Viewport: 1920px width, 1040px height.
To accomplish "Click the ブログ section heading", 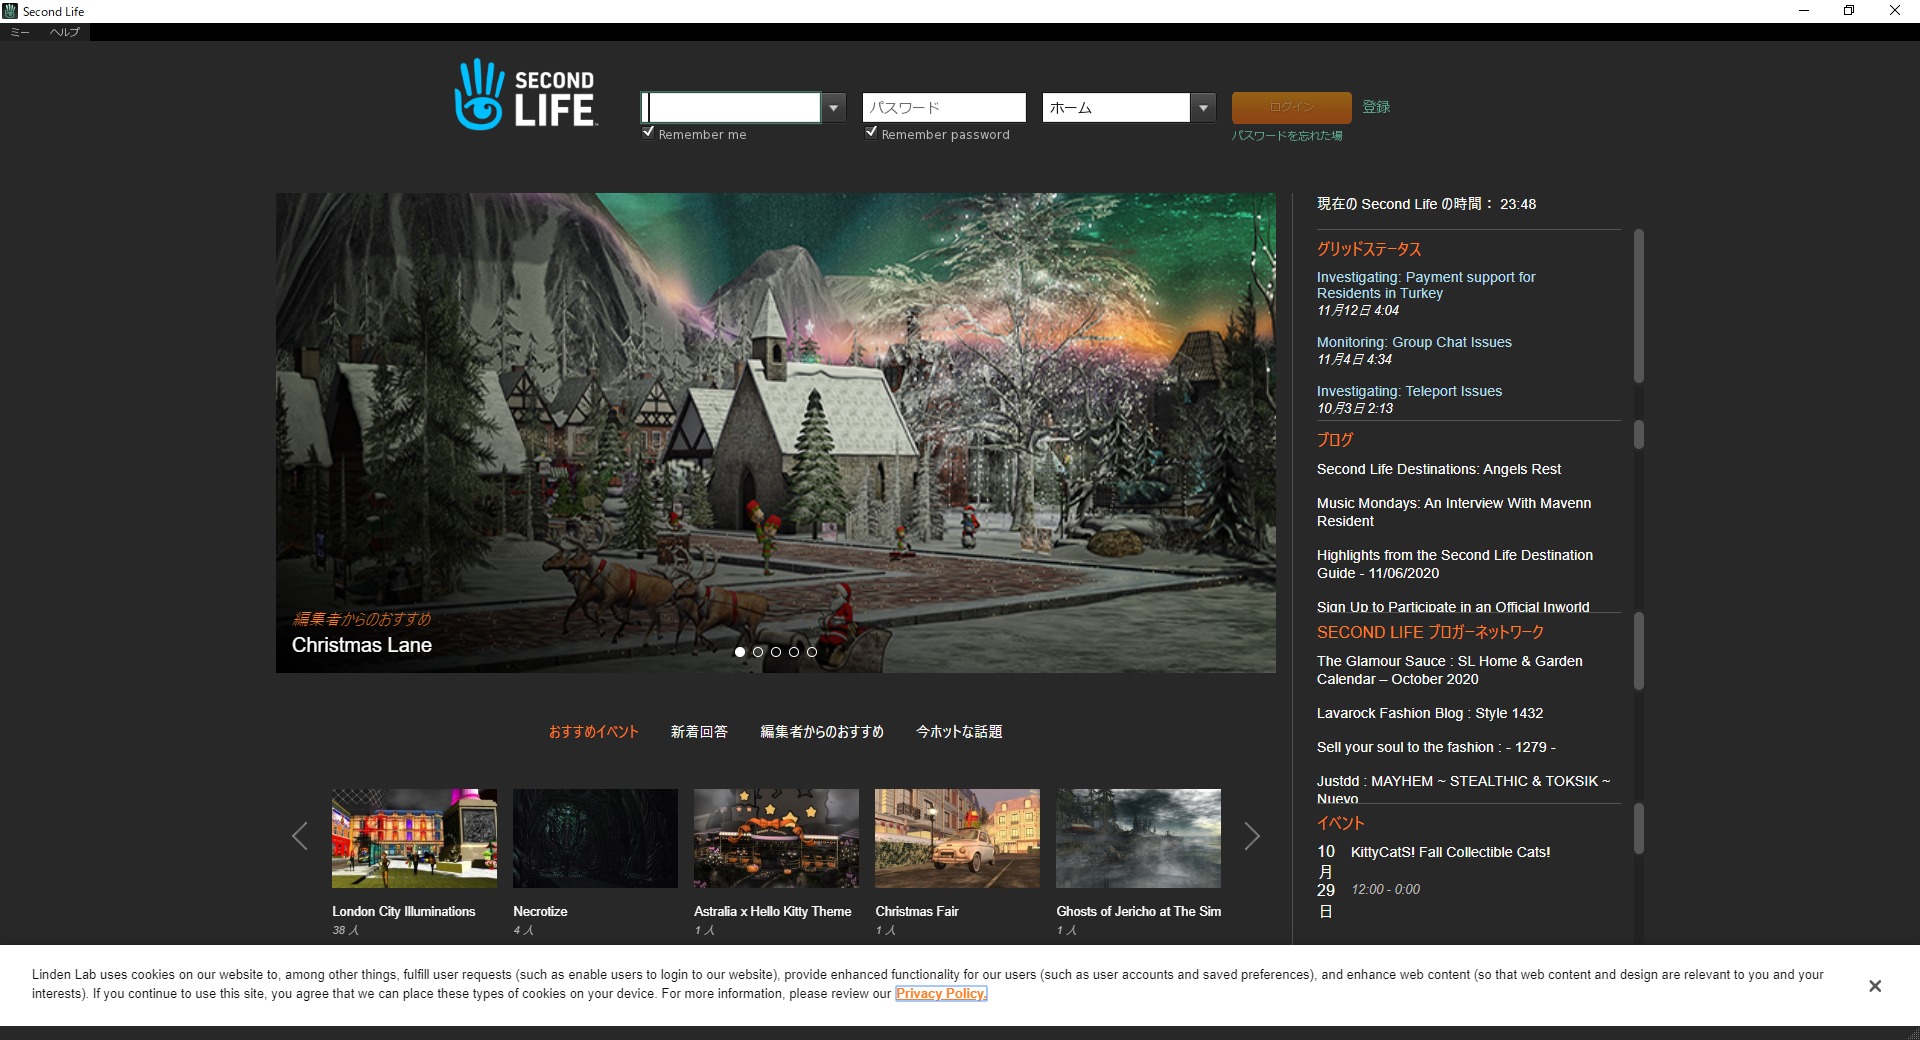I will click(1335, 439).
